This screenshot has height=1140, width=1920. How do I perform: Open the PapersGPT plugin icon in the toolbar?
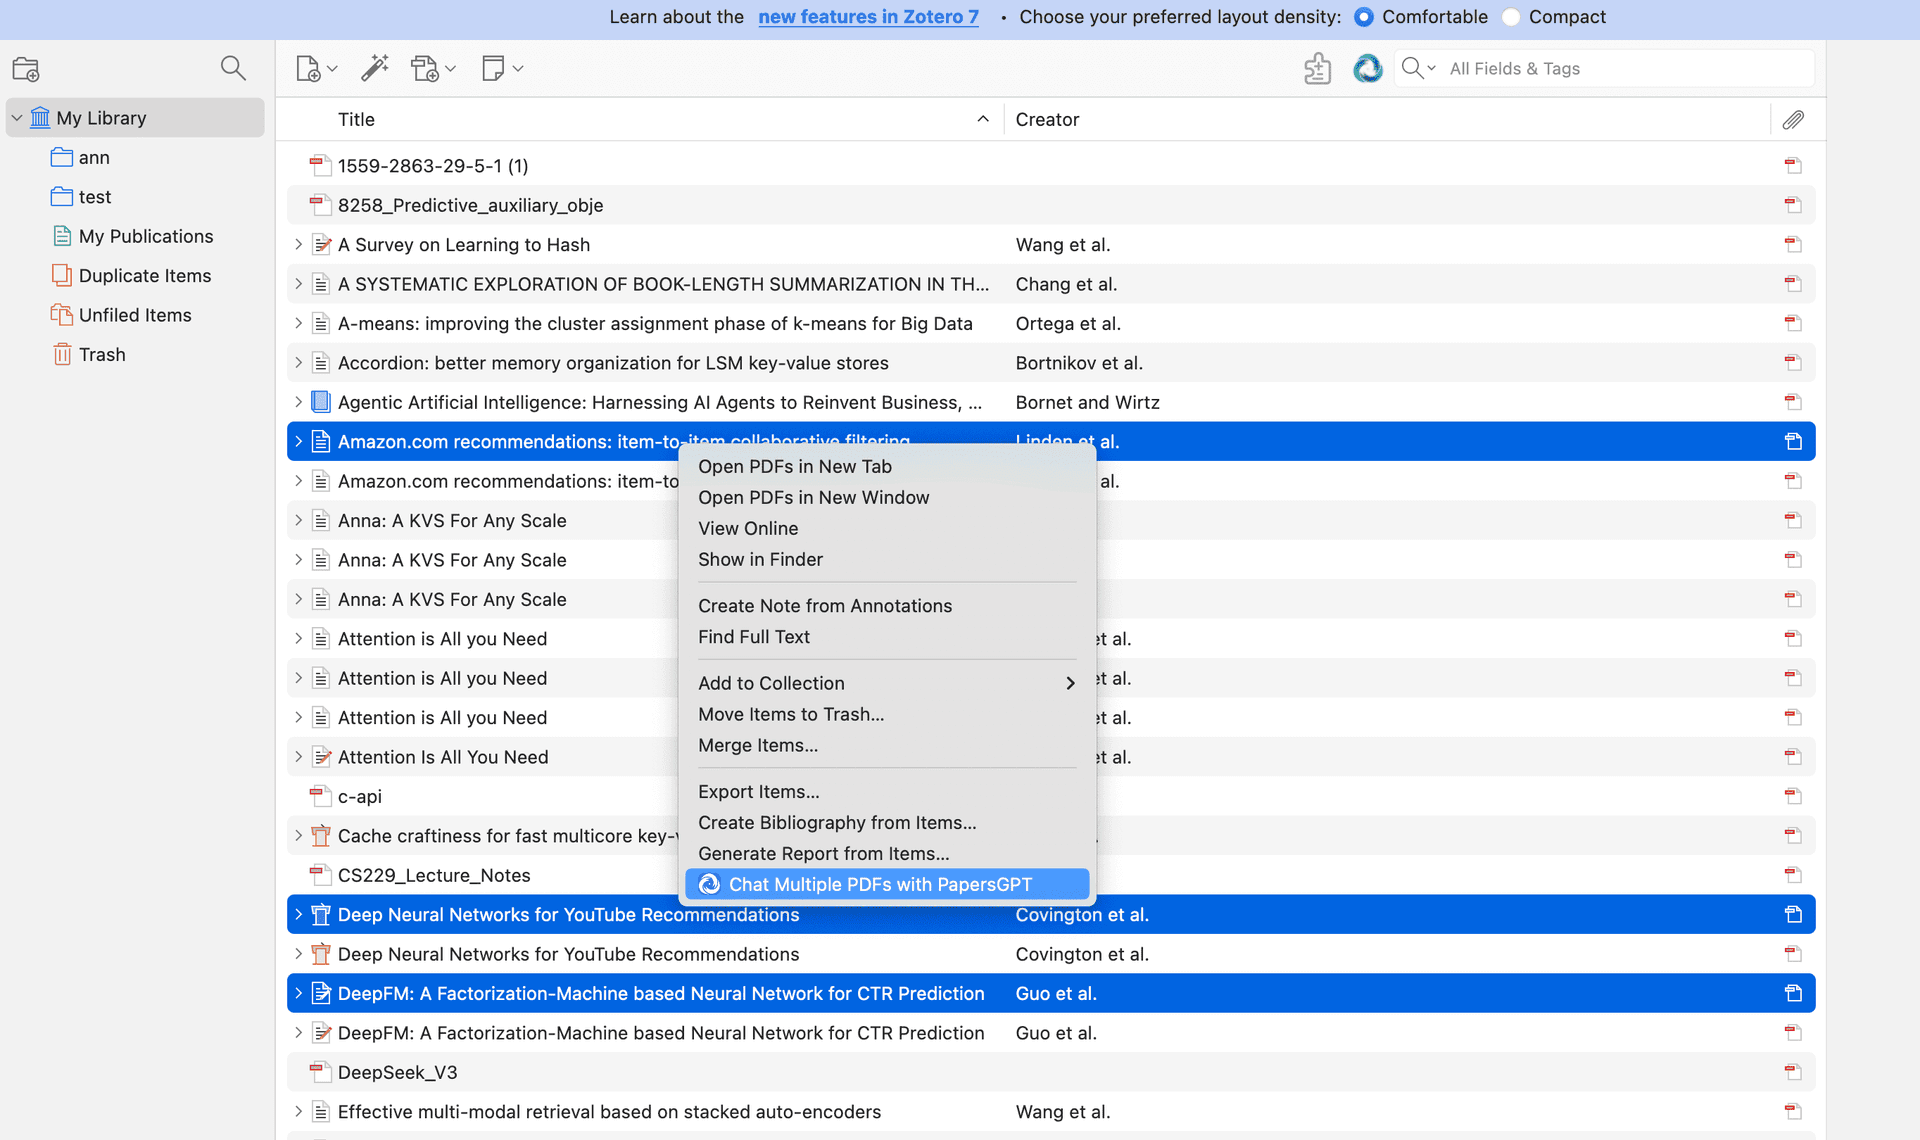click(1367, 68)
